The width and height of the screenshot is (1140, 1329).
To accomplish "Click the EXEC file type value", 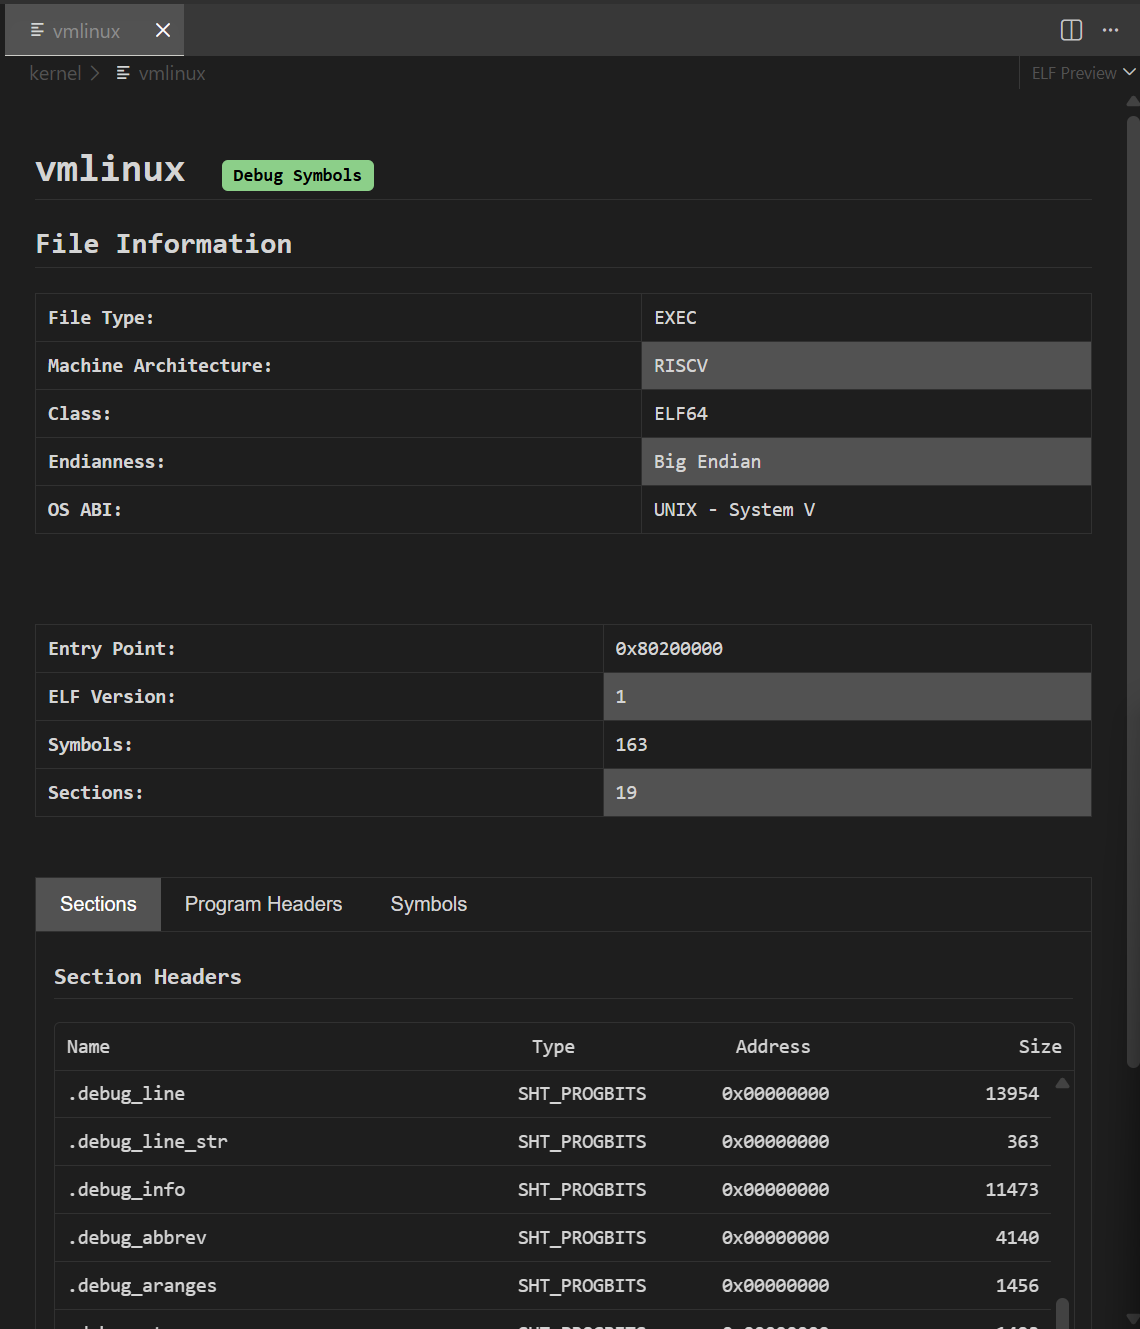I will pos(675,318).
